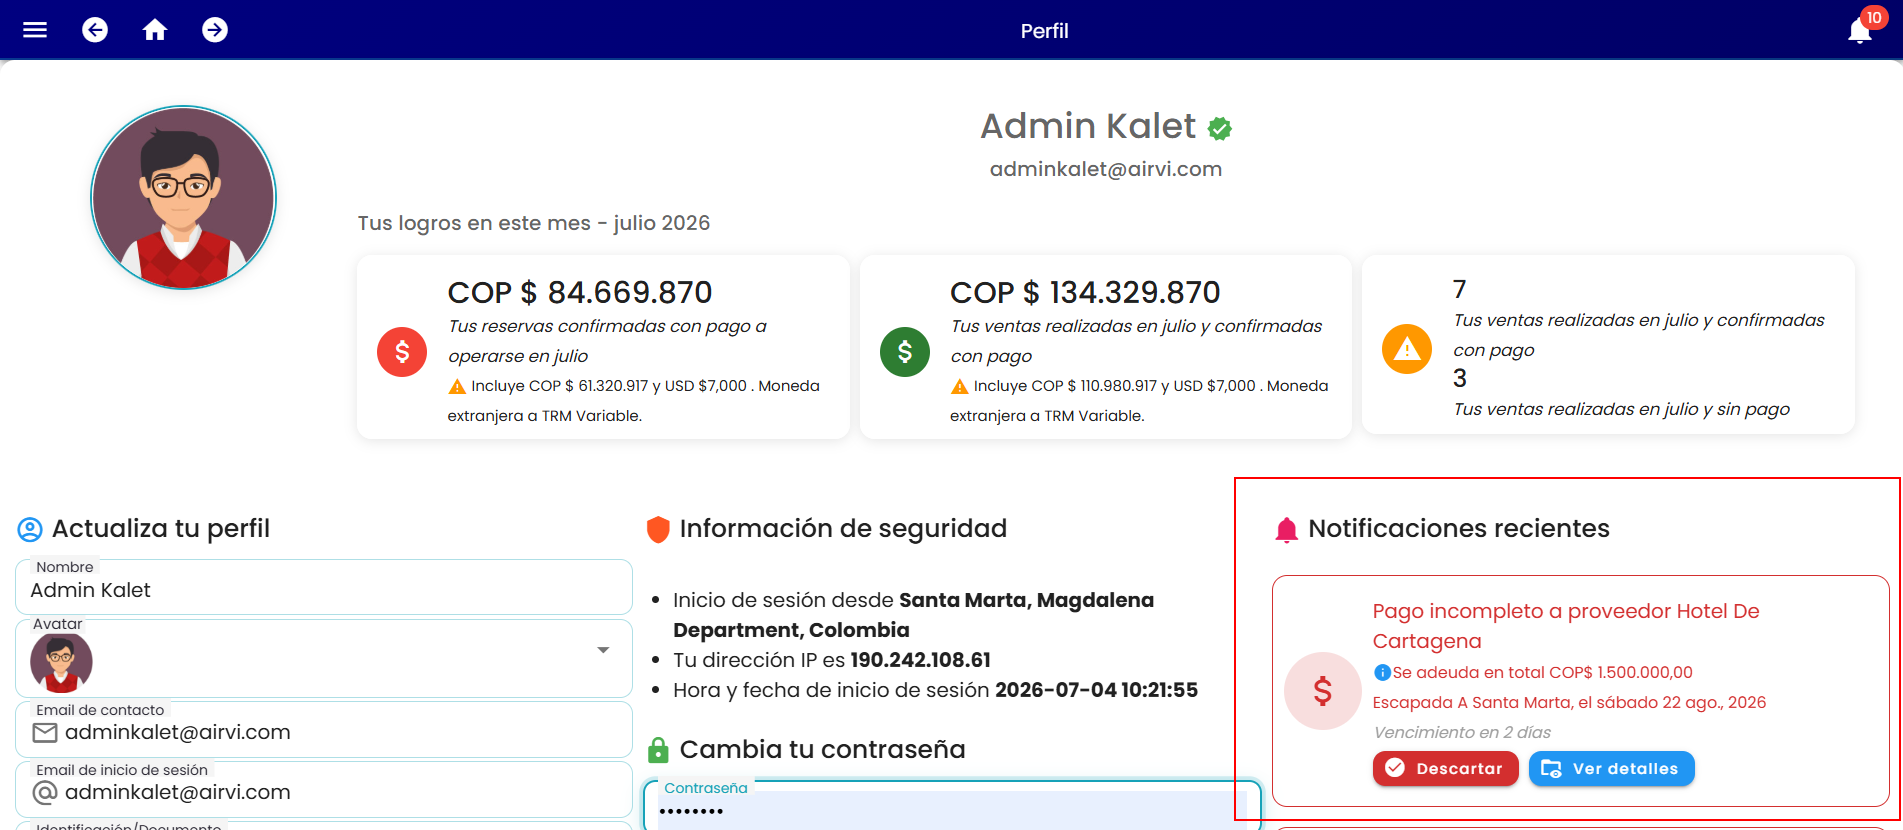The width and height of the screenshot is (1903, 830).
Task: Open Ver detalles for Hotel De Cartagena payment
Action: tap(1612, 768)
